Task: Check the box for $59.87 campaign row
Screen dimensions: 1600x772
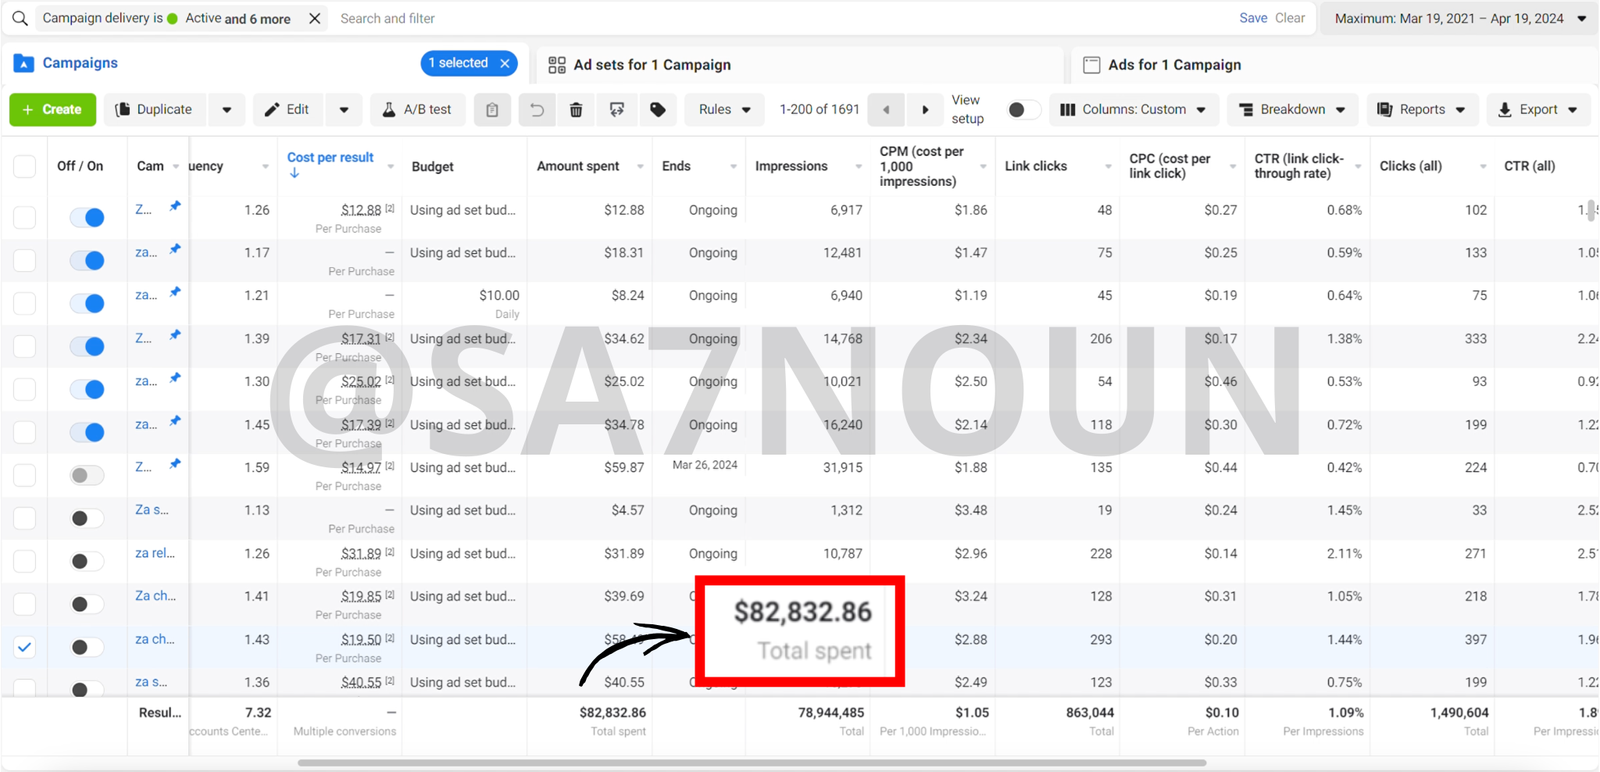Action: point(25,475)
